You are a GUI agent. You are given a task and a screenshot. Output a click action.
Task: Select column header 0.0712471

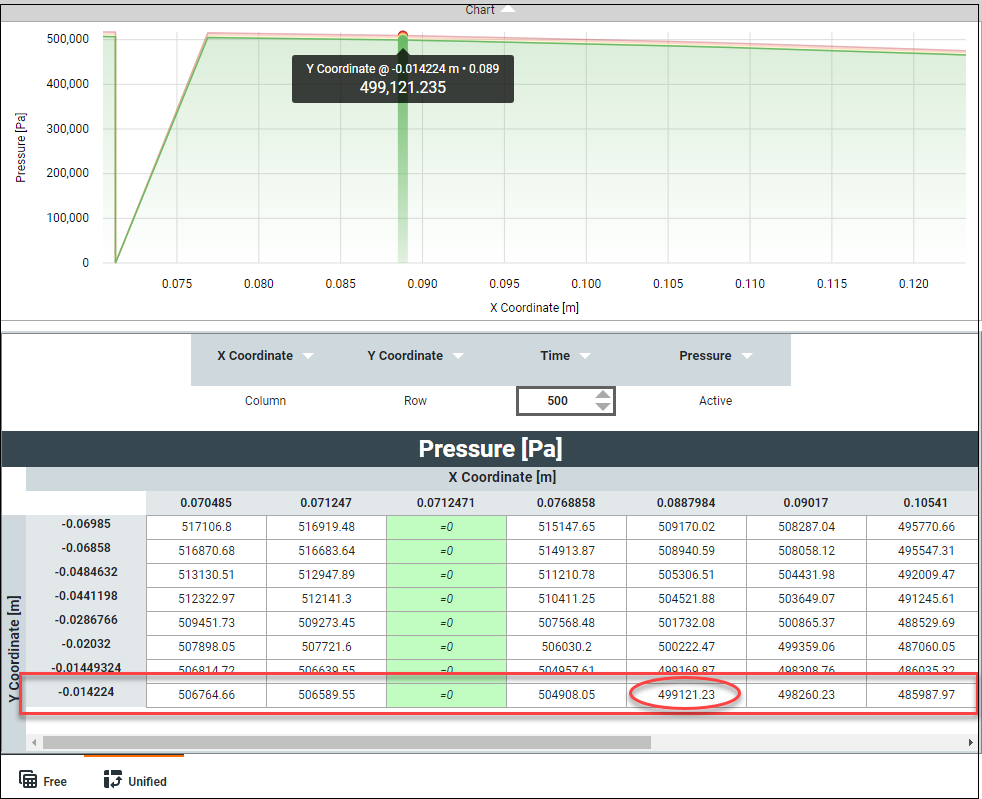click(446, 503)
